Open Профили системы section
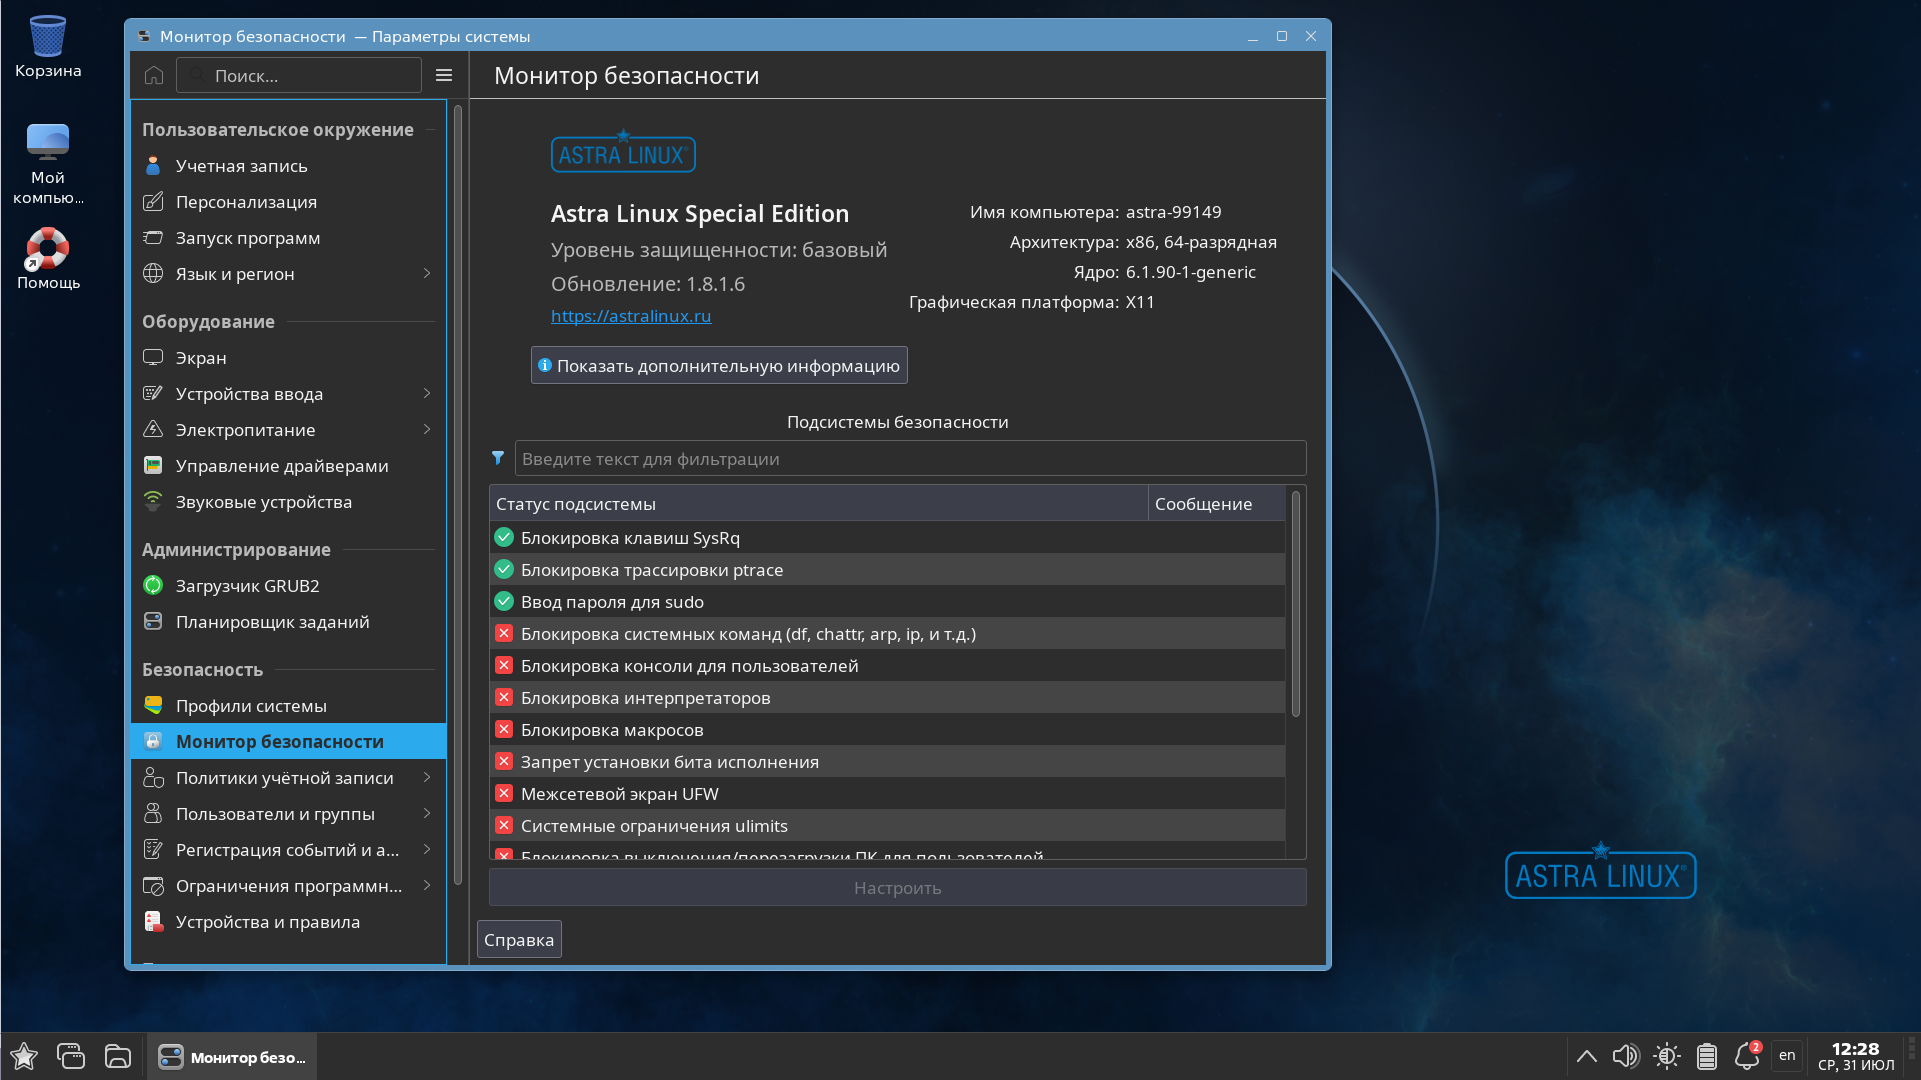The width and height of the screenshot is (1921, 1080). click(250, 706)
